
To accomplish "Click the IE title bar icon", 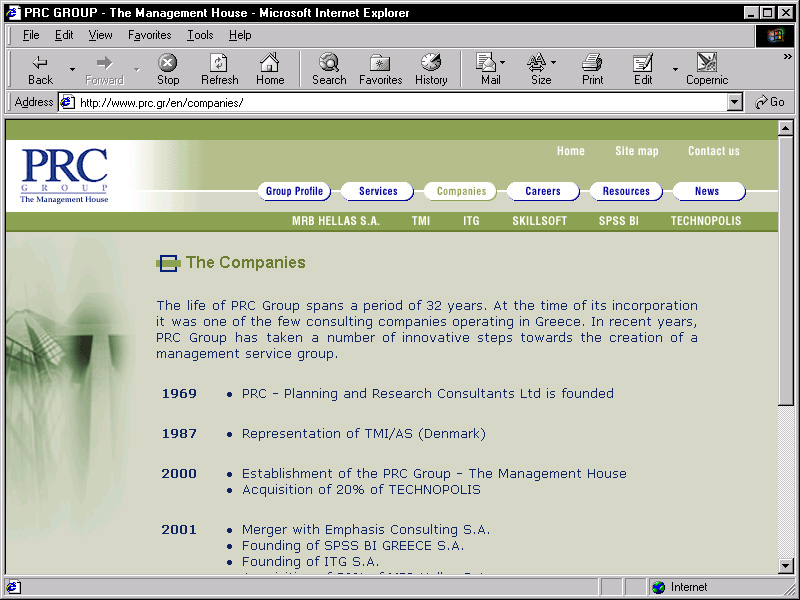I will click(13, 12).
